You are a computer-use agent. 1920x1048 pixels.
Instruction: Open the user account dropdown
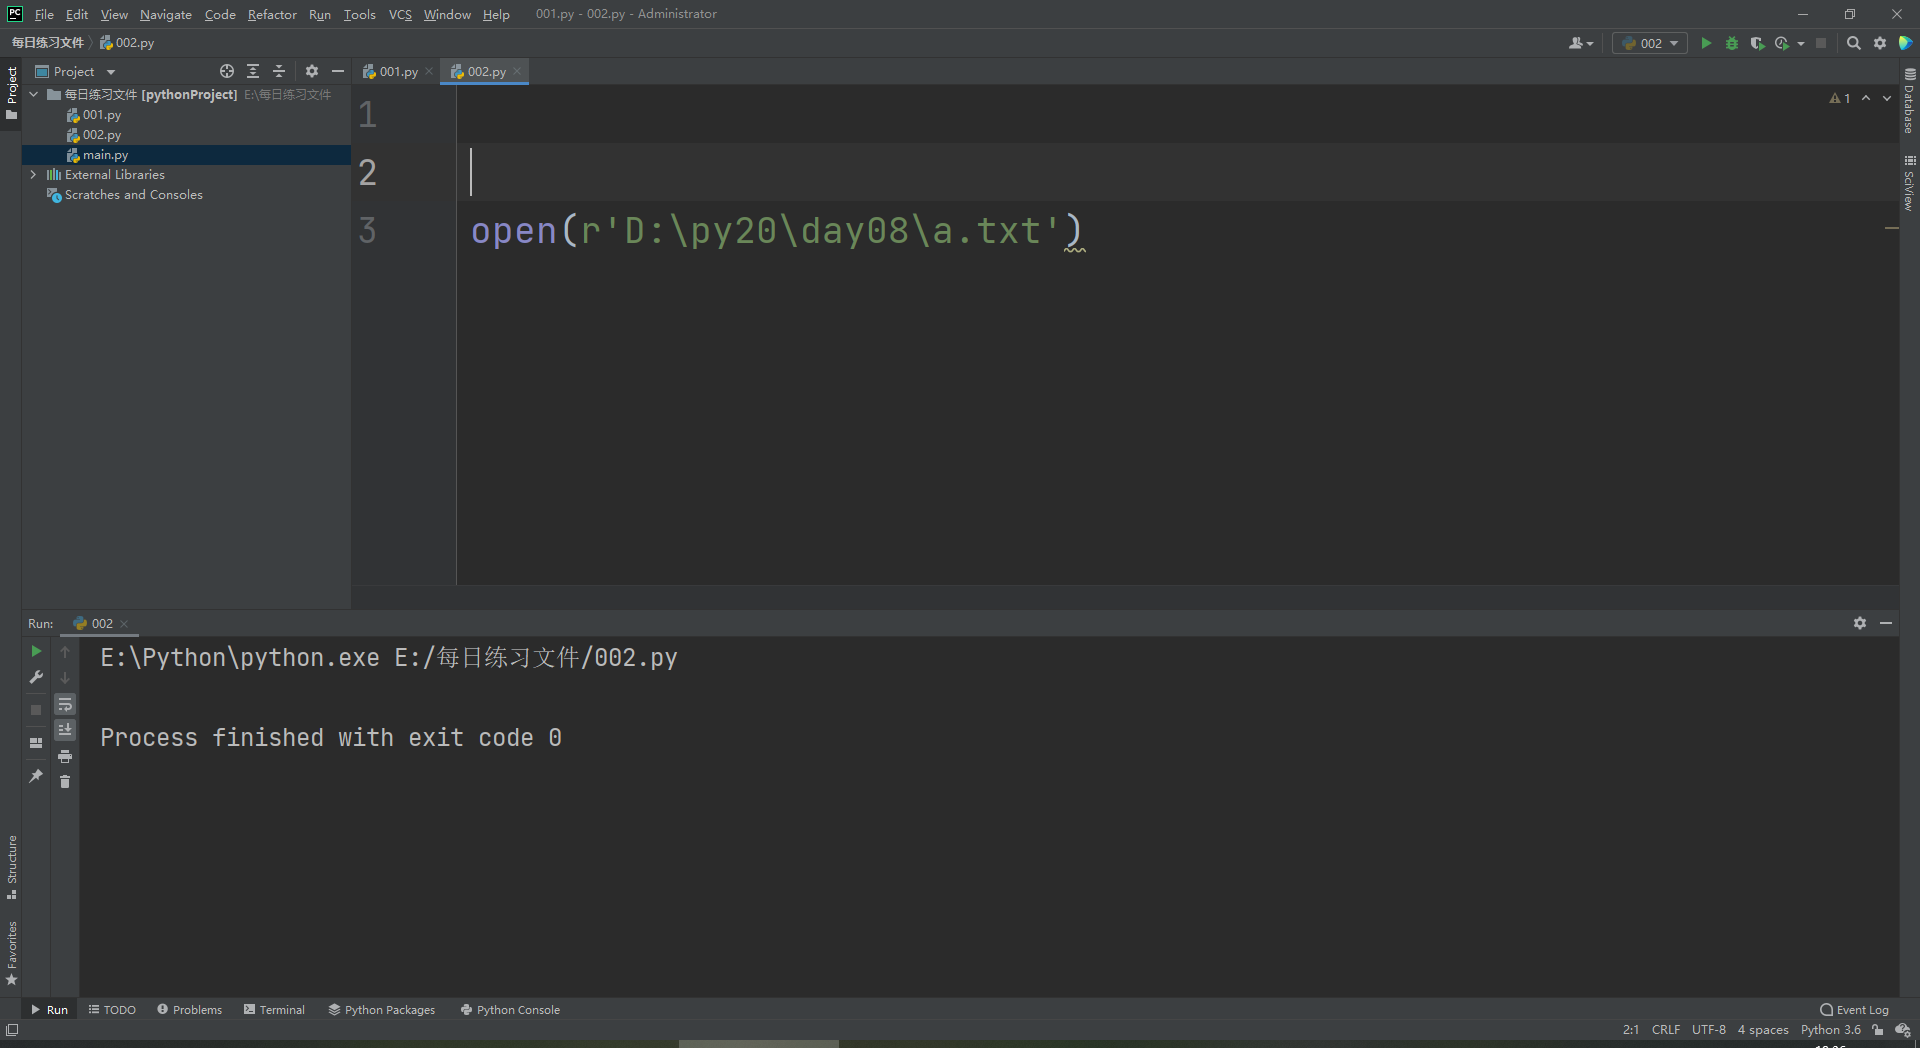pos(1581,43)
